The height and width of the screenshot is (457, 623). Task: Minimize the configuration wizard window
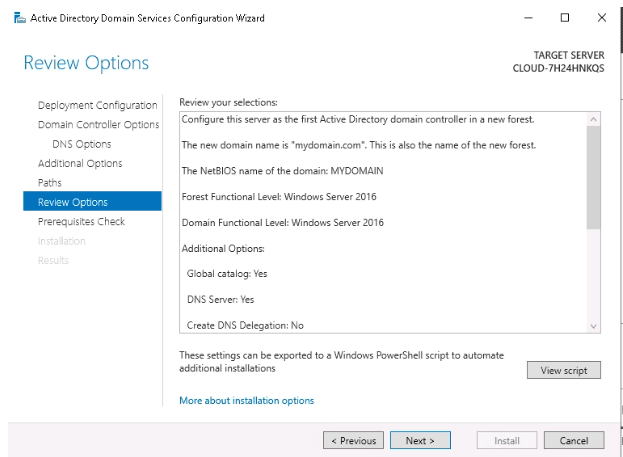tap(528, 18)
